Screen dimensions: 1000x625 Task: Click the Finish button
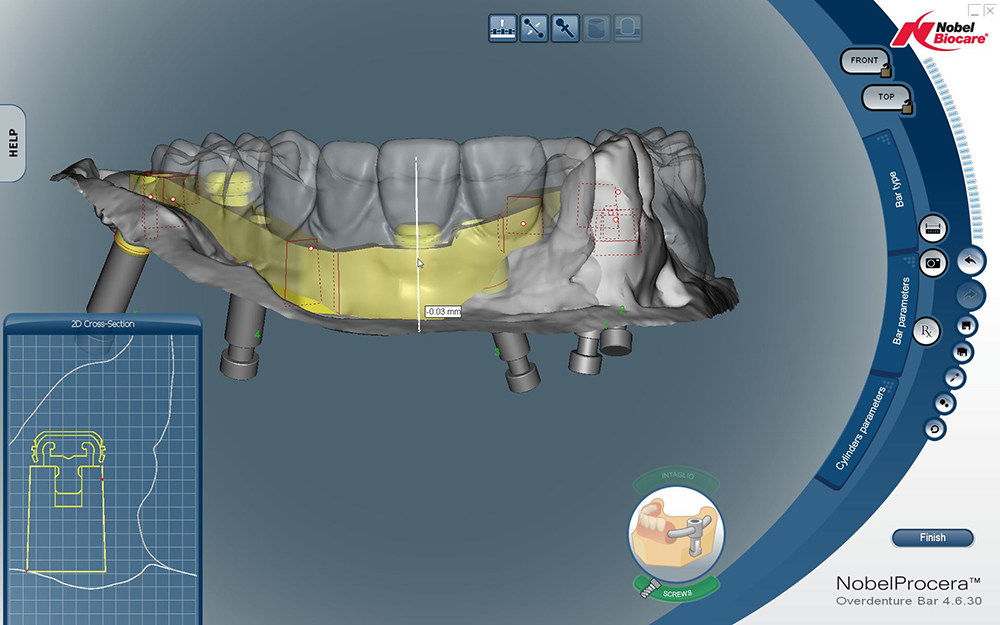click(x=932, y=538)
